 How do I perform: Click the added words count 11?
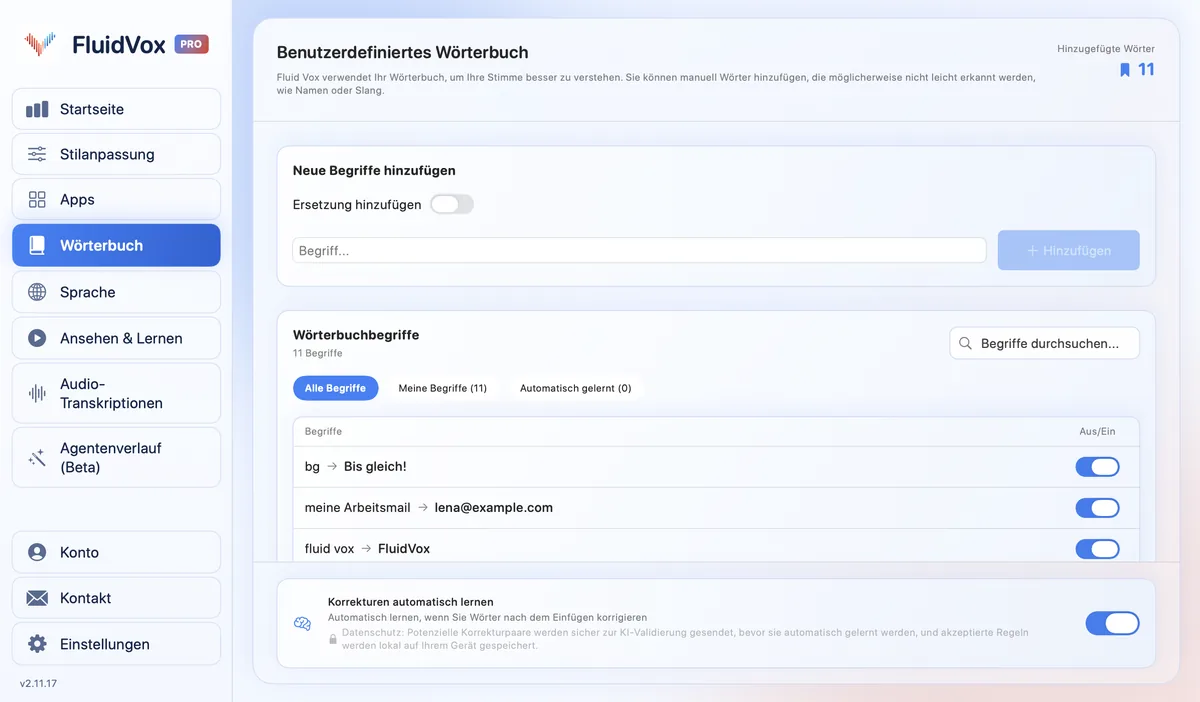[x=1146, y=70]
